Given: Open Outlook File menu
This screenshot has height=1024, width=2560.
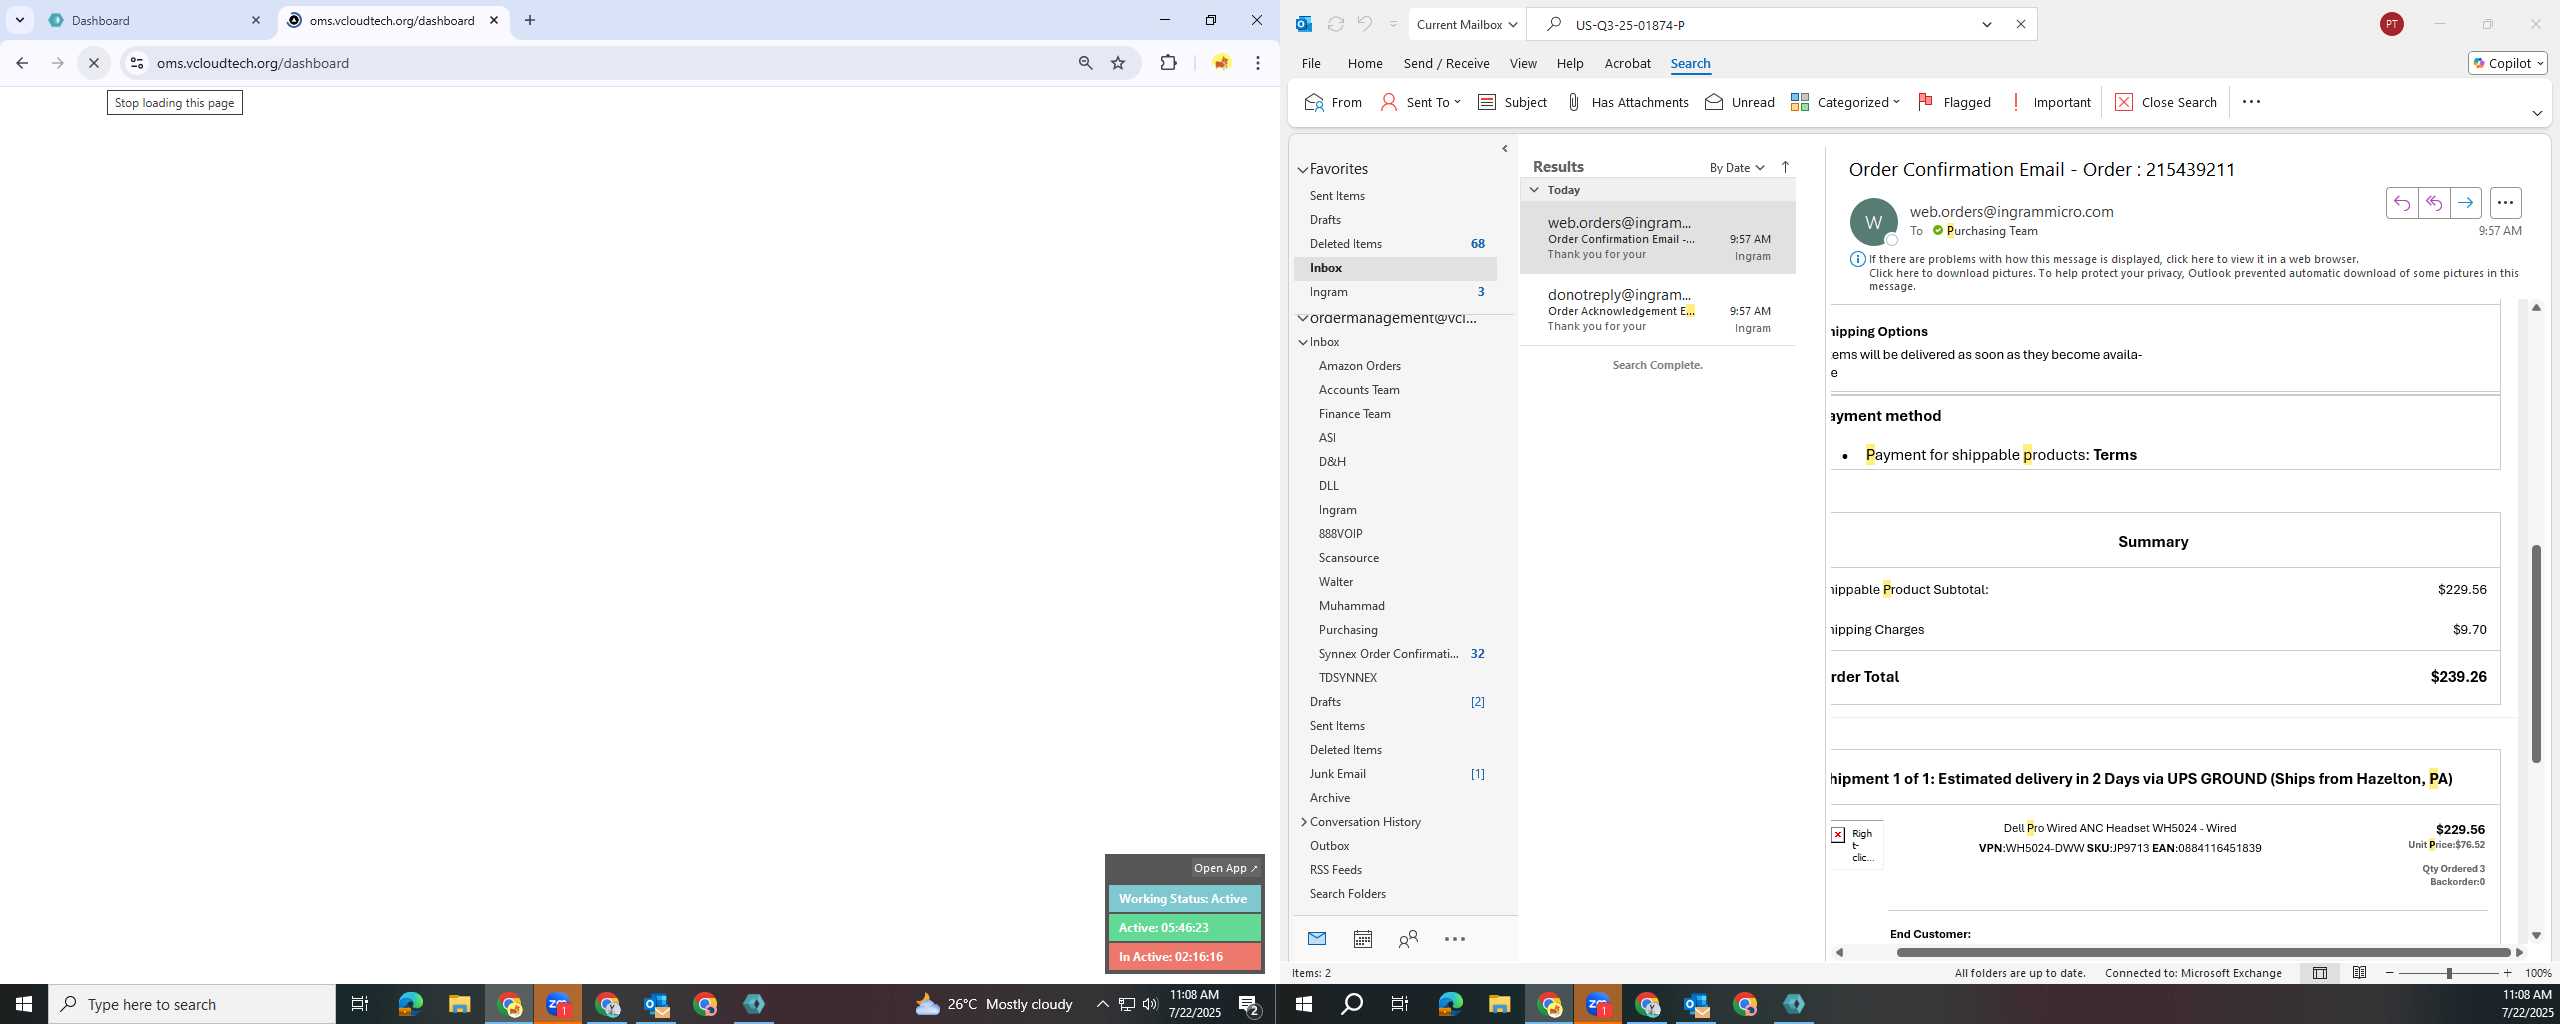Looking at the screenshot, I should pos(1310,63).
